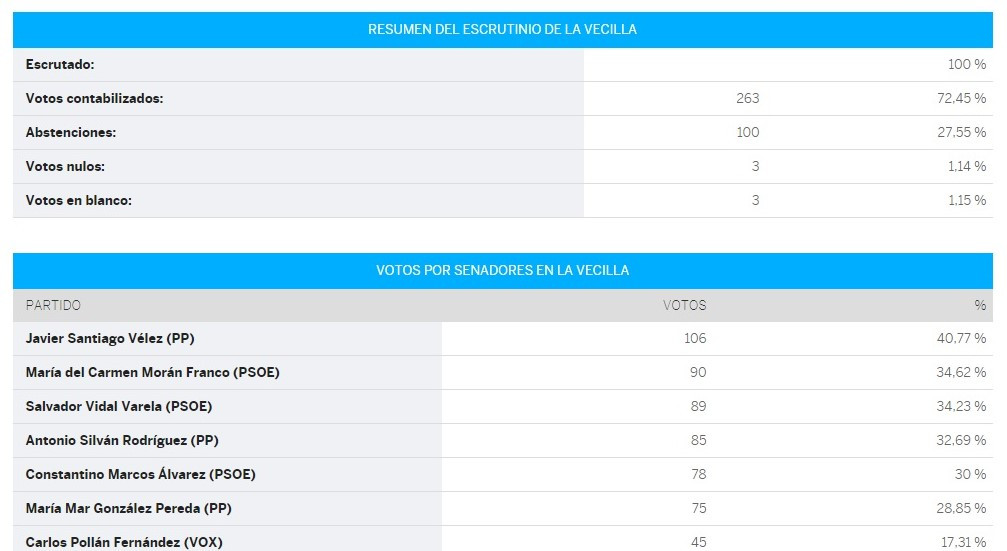Click the percent column header in senators table
The width and height of the screenshot is (1007, 551).
point(980,305)
